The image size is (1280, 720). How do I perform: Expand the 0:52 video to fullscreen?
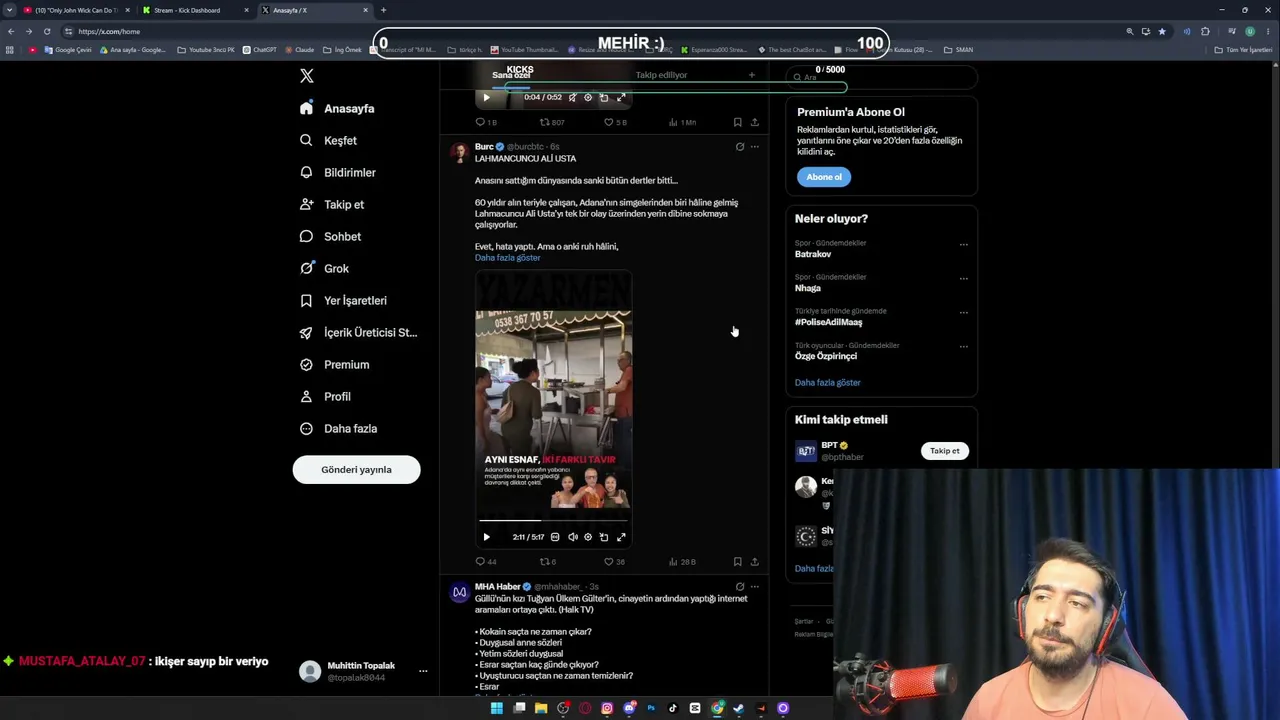621,97
